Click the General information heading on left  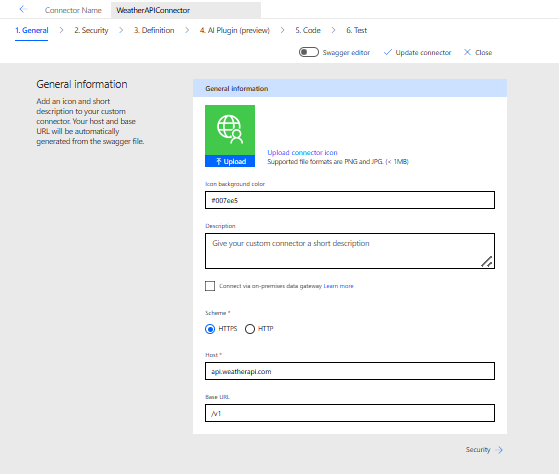coord(82,84)
